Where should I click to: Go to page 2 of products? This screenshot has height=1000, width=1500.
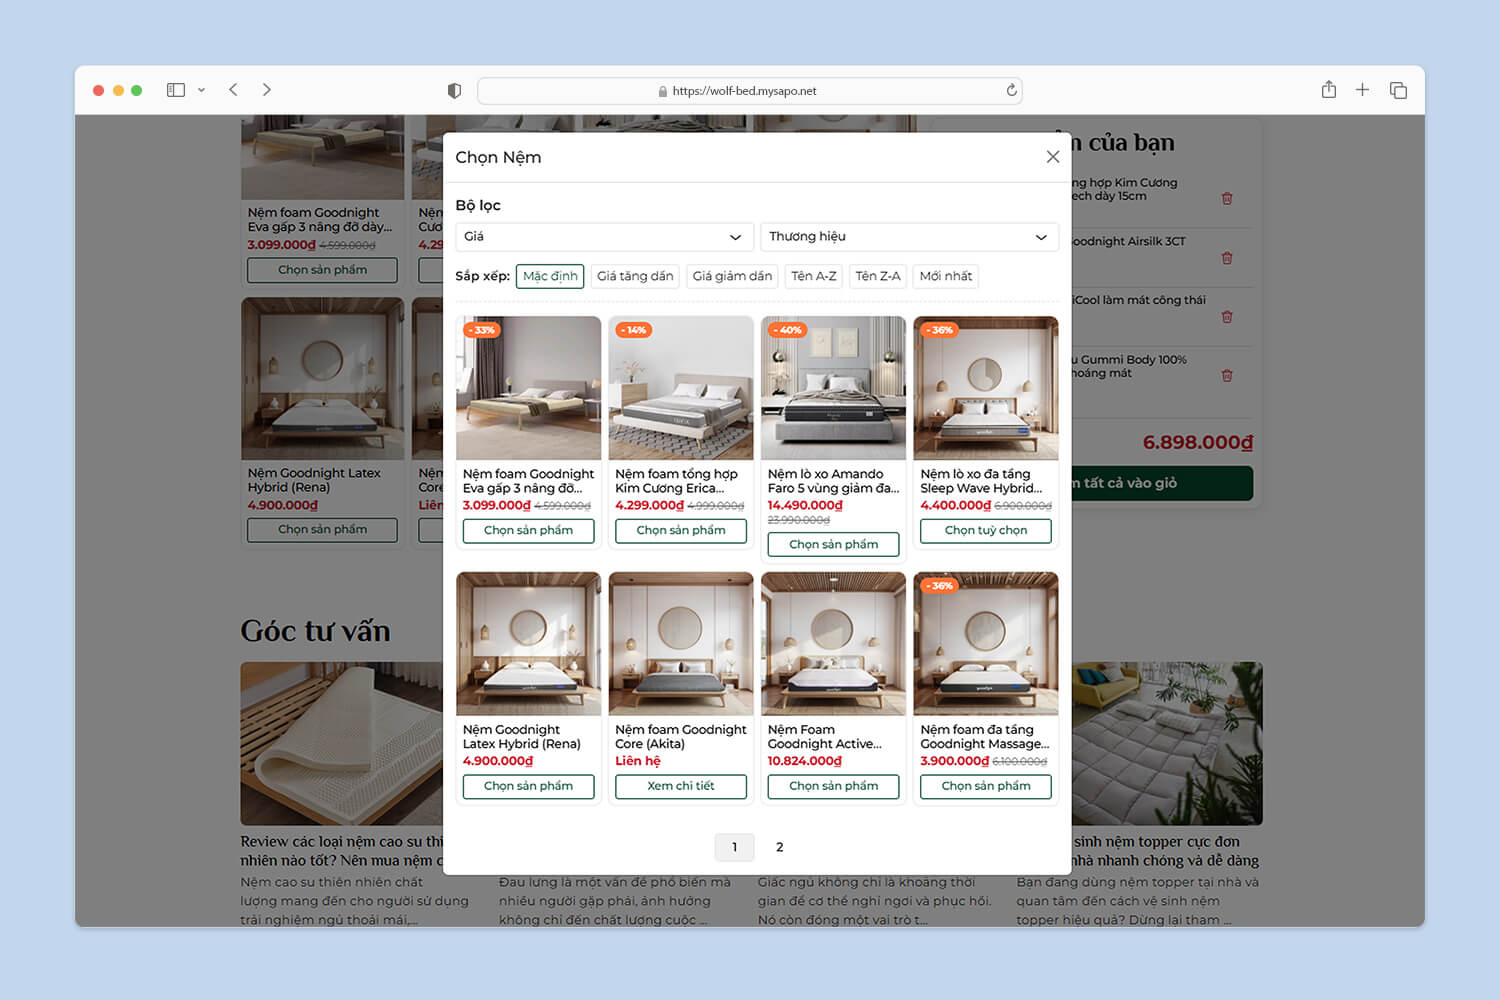point(780,847)
